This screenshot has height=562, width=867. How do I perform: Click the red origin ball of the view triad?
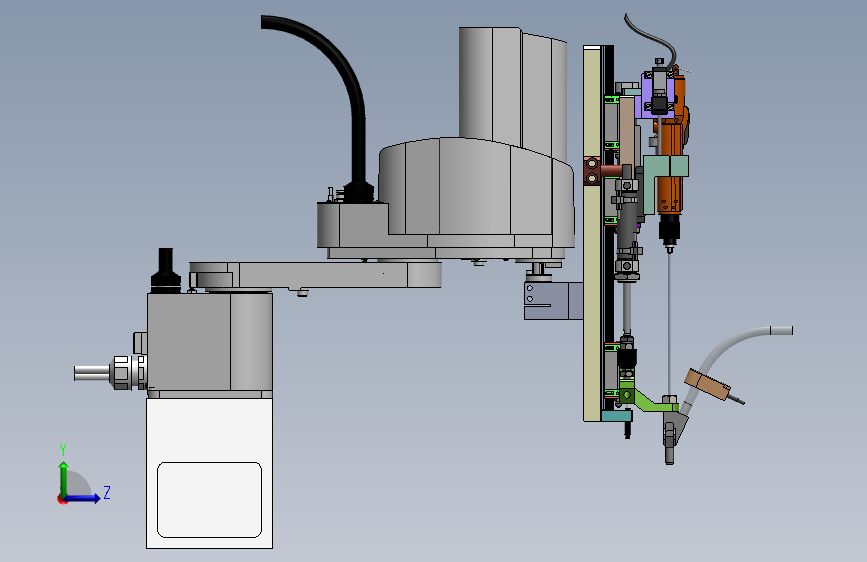click(62, 499)
